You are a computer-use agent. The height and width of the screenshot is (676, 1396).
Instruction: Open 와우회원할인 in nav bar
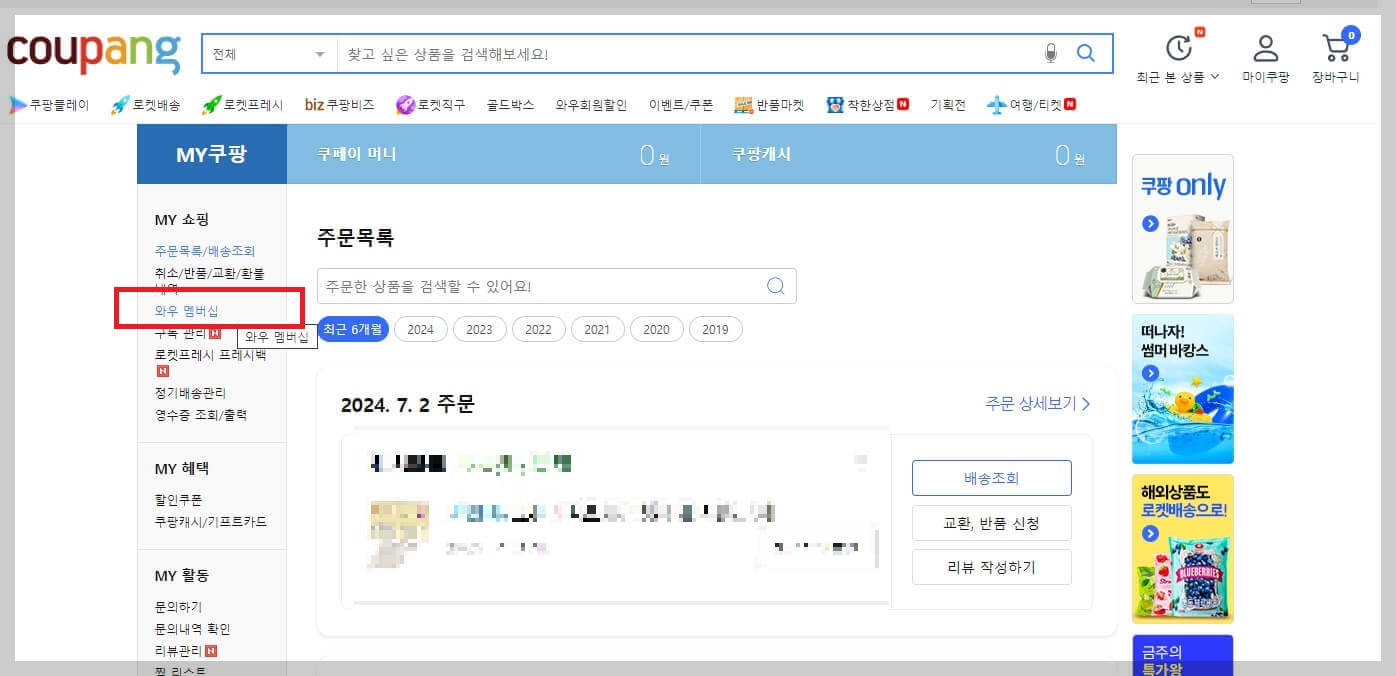(x=591, y=104)
